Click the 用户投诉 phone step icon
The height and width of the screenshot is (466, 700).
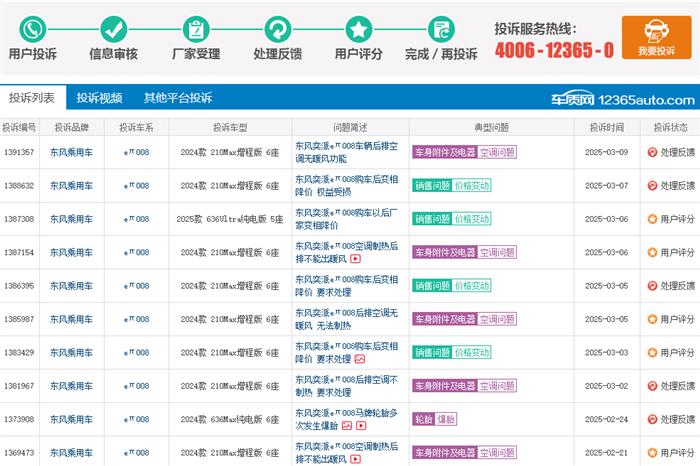coord(33,29)
